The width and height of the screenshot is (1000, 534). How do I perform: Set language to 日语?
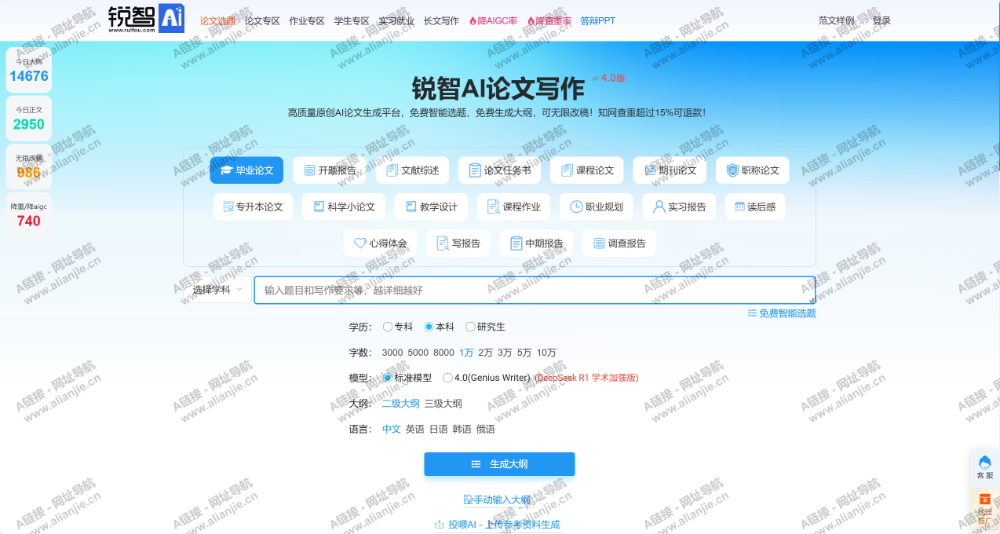coord(438,429)
